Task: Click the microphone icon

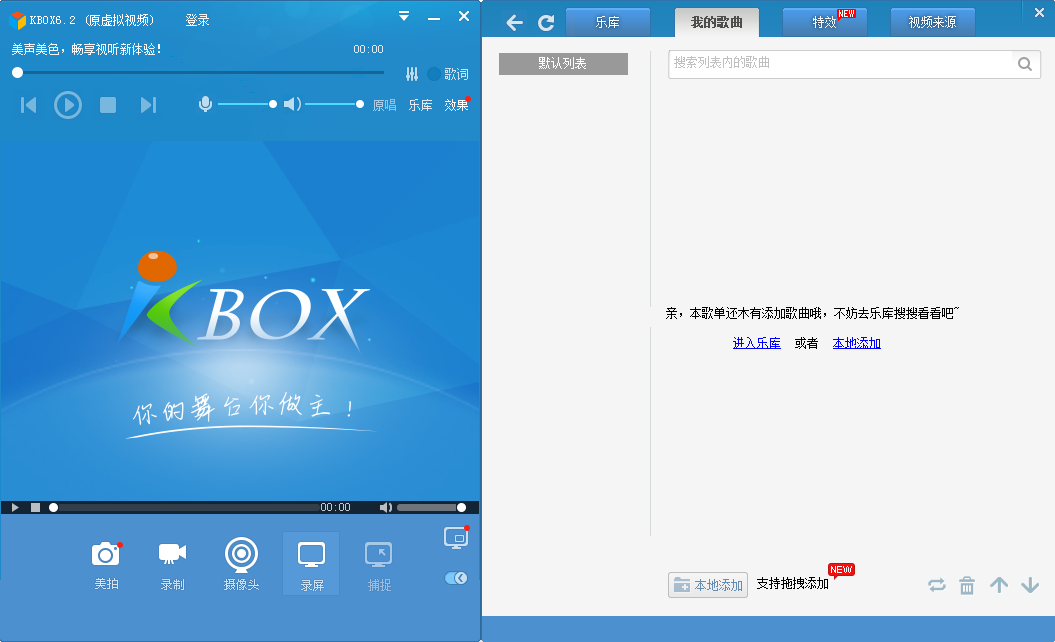Action: [x=205, y=104]
